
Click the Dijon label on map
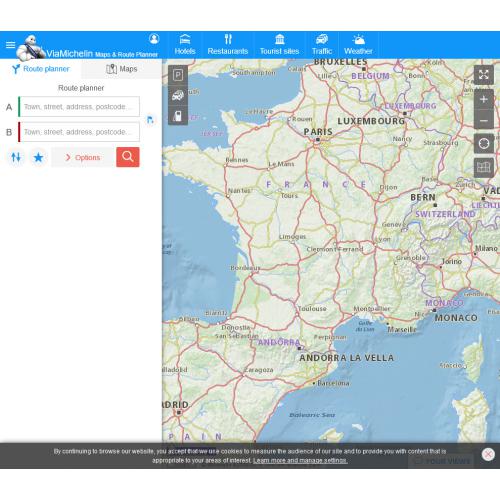pos(389,187)
